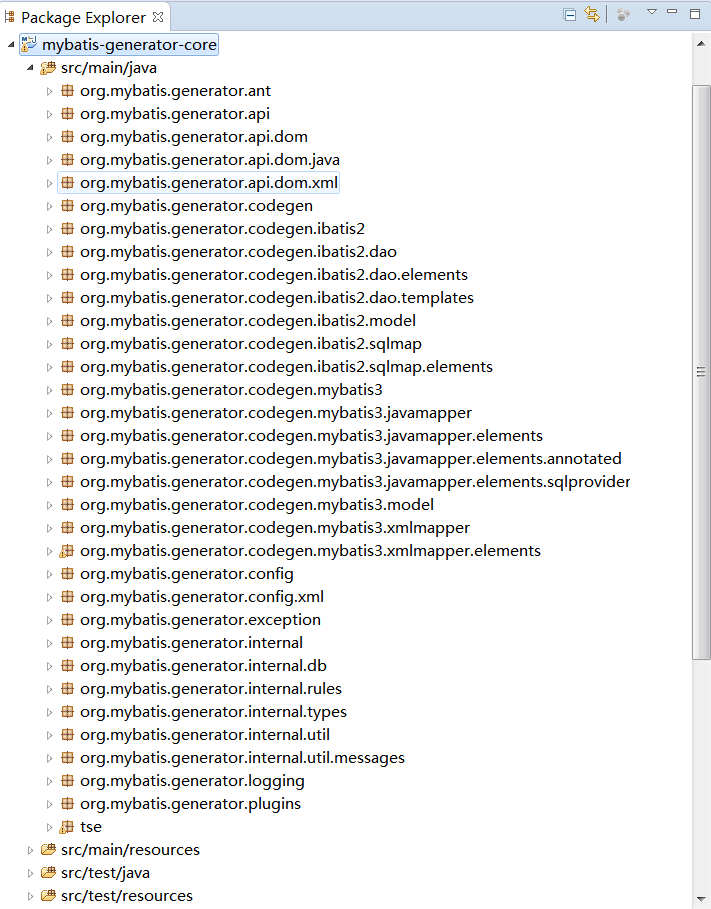Image resolution: width=711 pixels, height=909 pixels.
Task: Click the org.mybatis.generator.plugins package icon
Action: 67,803
